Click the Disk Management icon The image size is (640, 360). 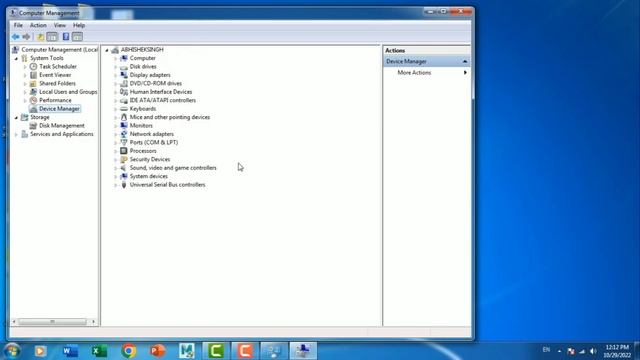33,126
